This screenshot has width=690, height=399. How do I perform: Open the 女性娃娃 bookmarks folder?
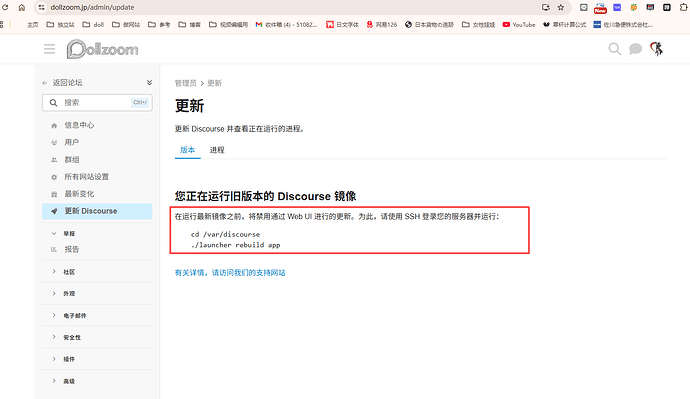478,25
